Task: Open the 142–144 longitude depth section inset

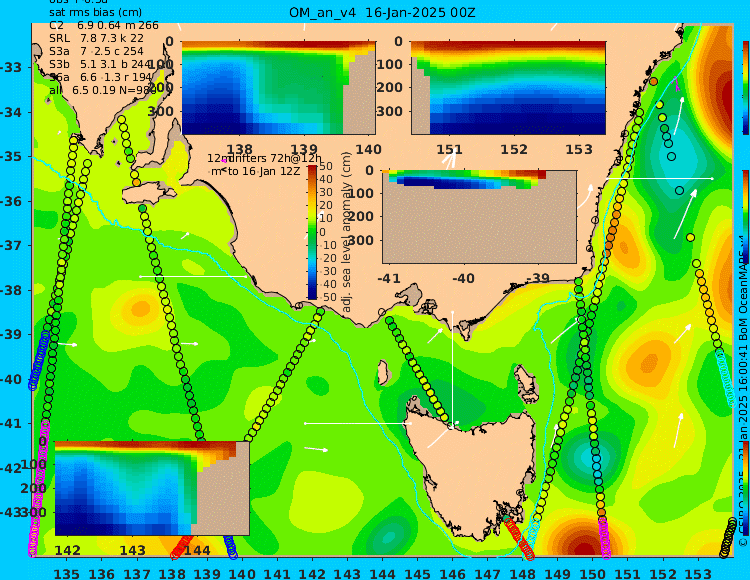Action: tap(152, 488)
